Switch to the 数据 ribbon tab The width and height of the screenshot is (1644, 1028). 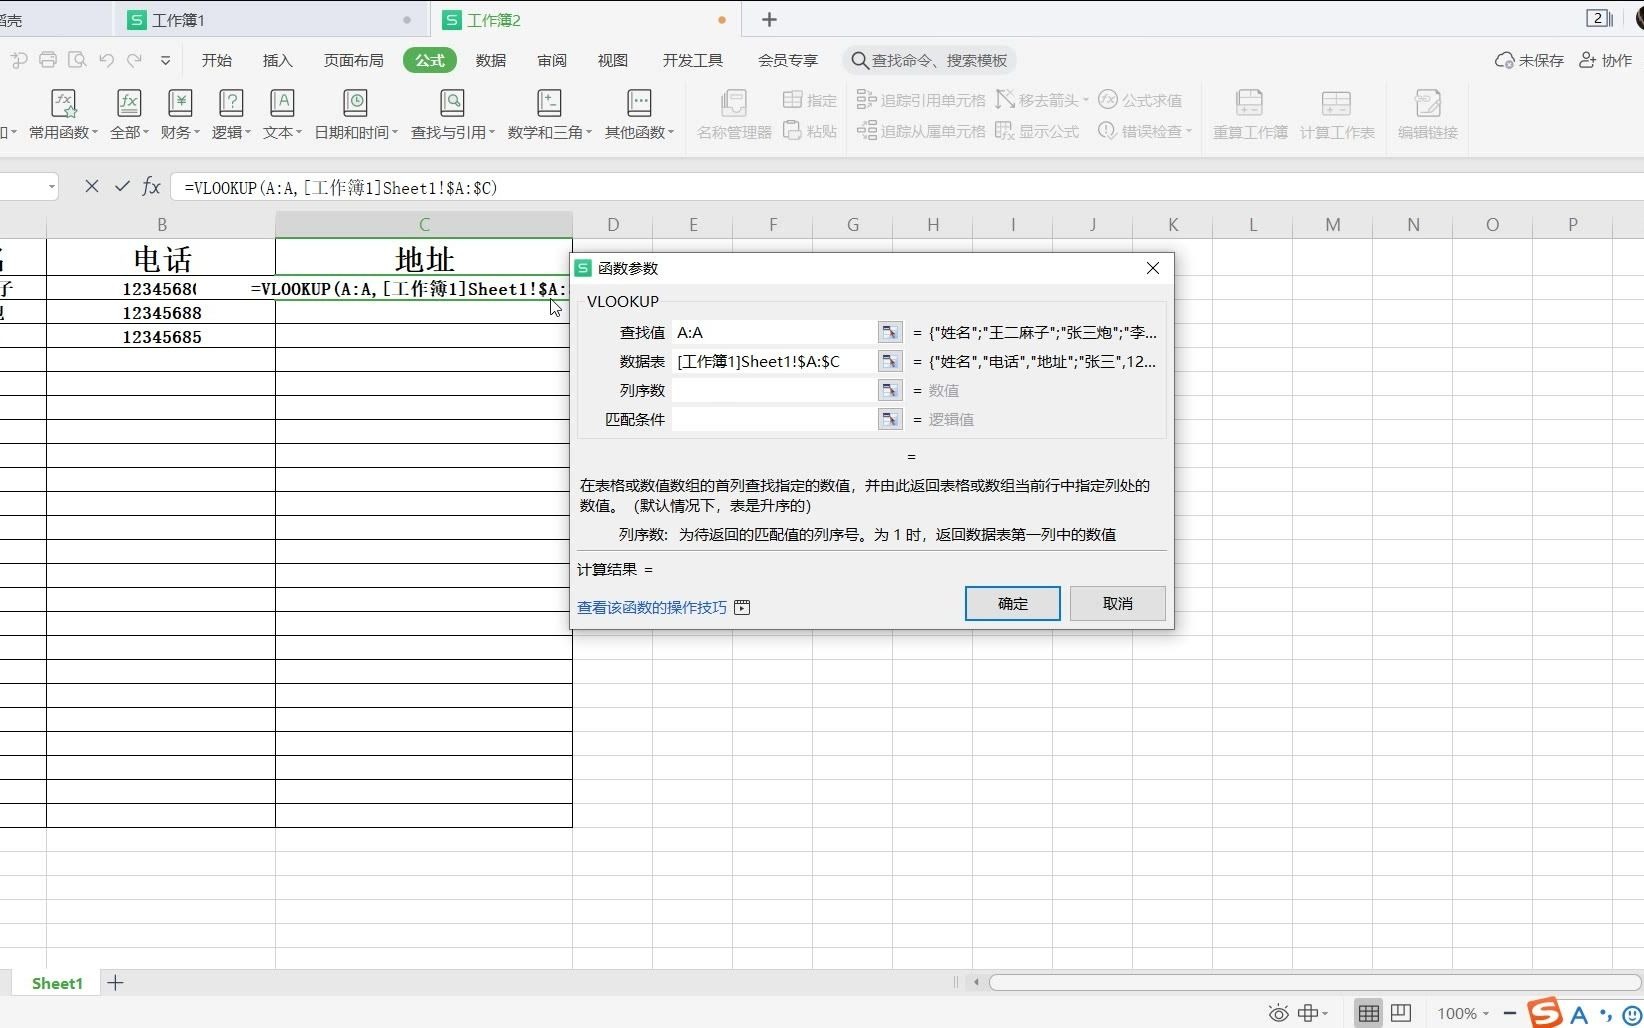[x=490, y=60]
